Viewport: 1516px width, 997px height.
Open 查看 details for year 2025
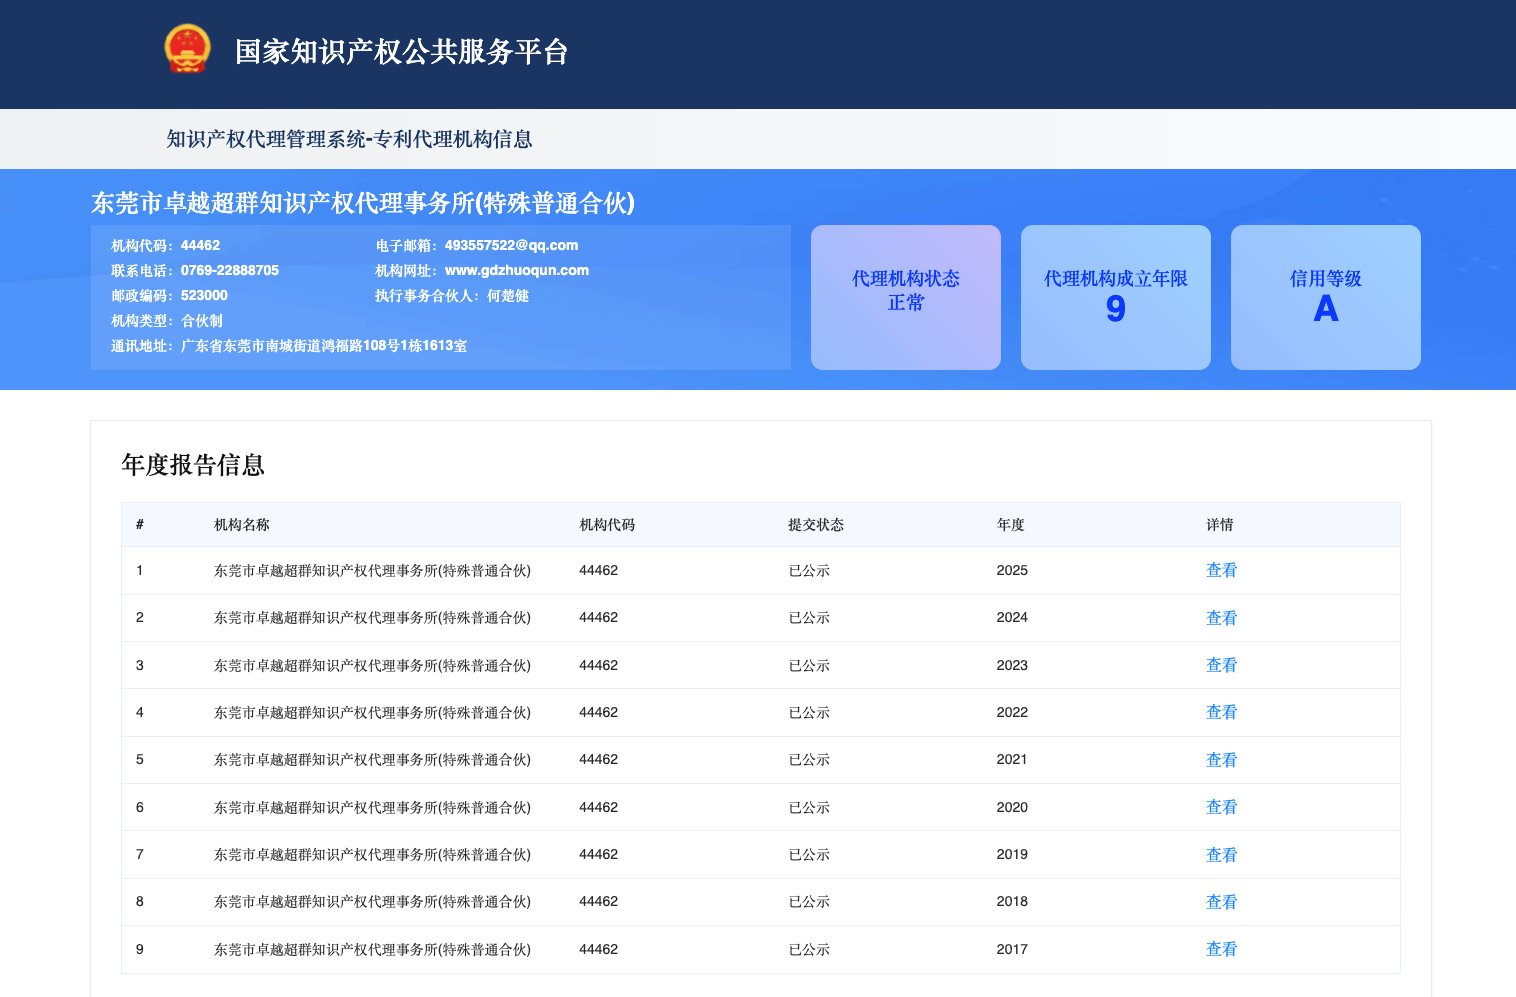[x=1221, y=570]
